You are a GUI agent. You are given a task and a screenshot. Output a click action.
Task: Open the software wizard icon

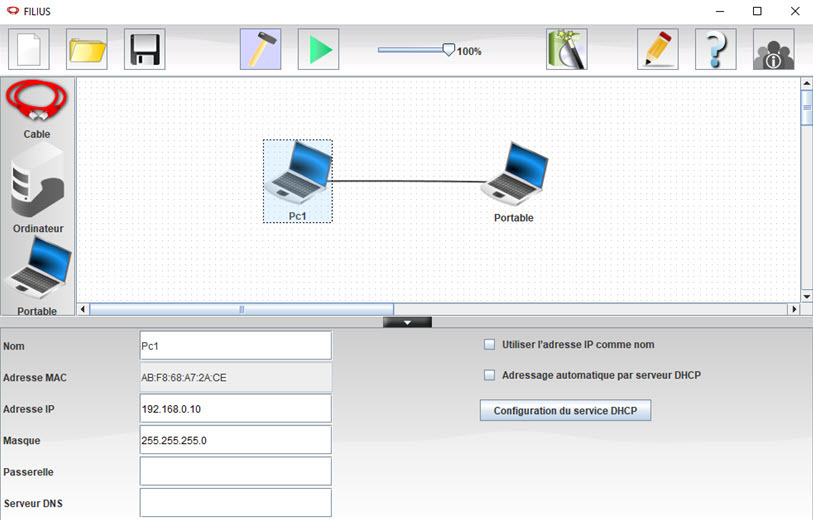pos(567,49)
